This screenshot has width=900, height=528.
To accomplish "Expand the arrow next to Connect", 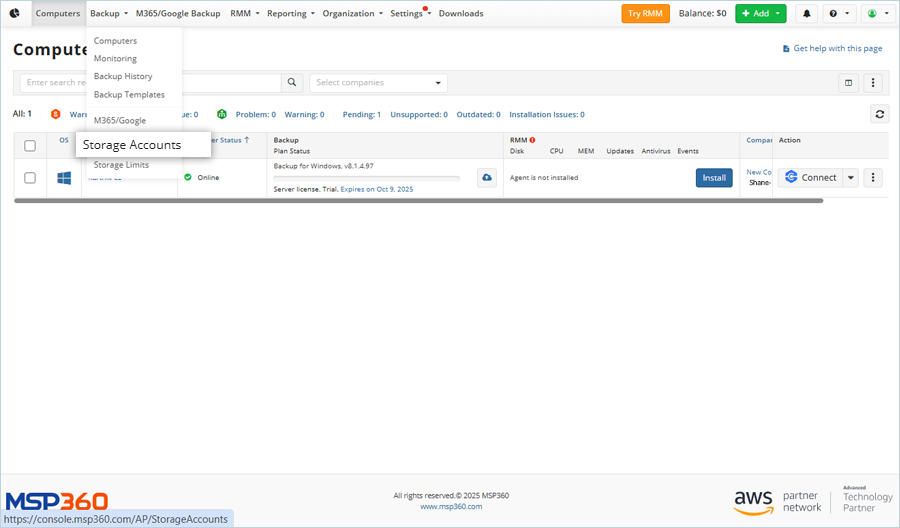I will pos(851,177).
